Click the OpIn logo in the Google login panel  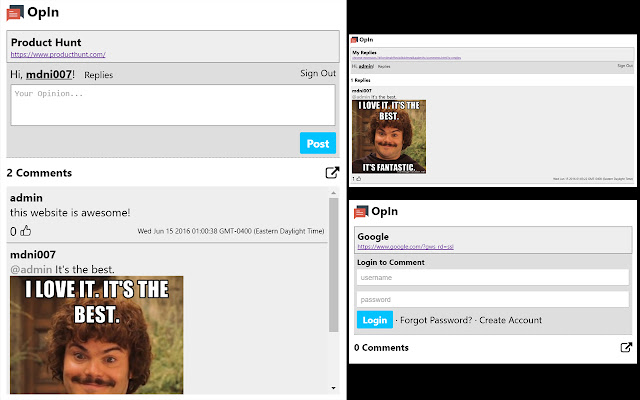tap(376, 212)
